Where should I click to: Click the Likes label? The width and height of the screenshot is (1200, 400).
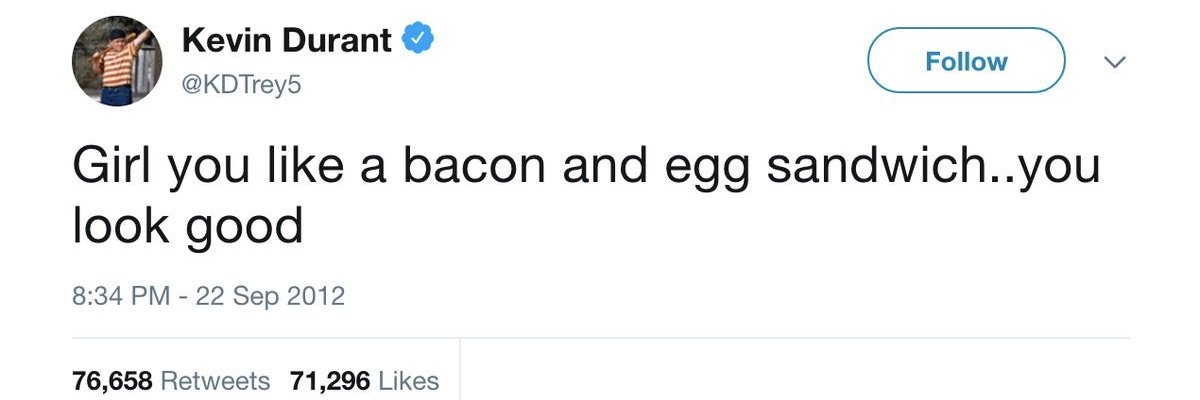[409, 381]
